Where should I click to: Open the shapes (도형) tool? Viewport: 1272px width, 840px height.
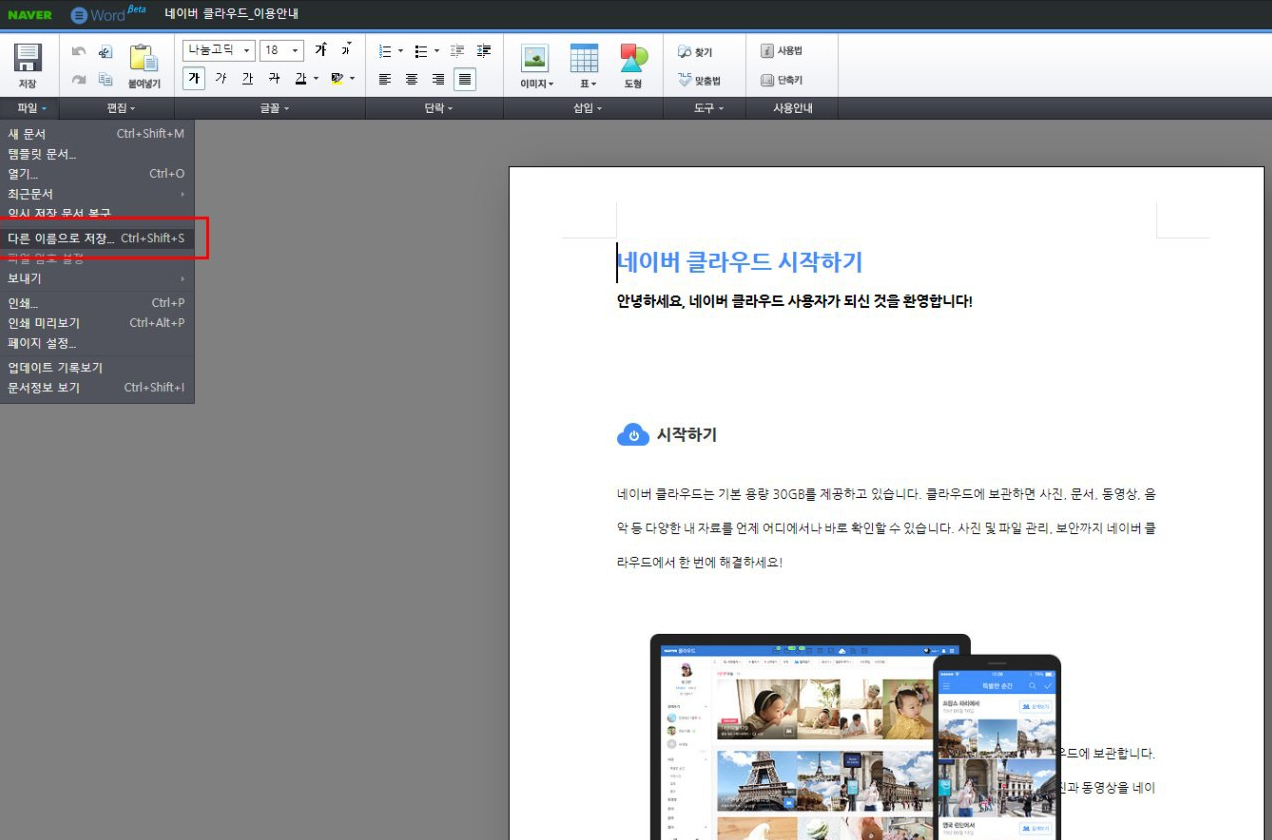point(633,58)
